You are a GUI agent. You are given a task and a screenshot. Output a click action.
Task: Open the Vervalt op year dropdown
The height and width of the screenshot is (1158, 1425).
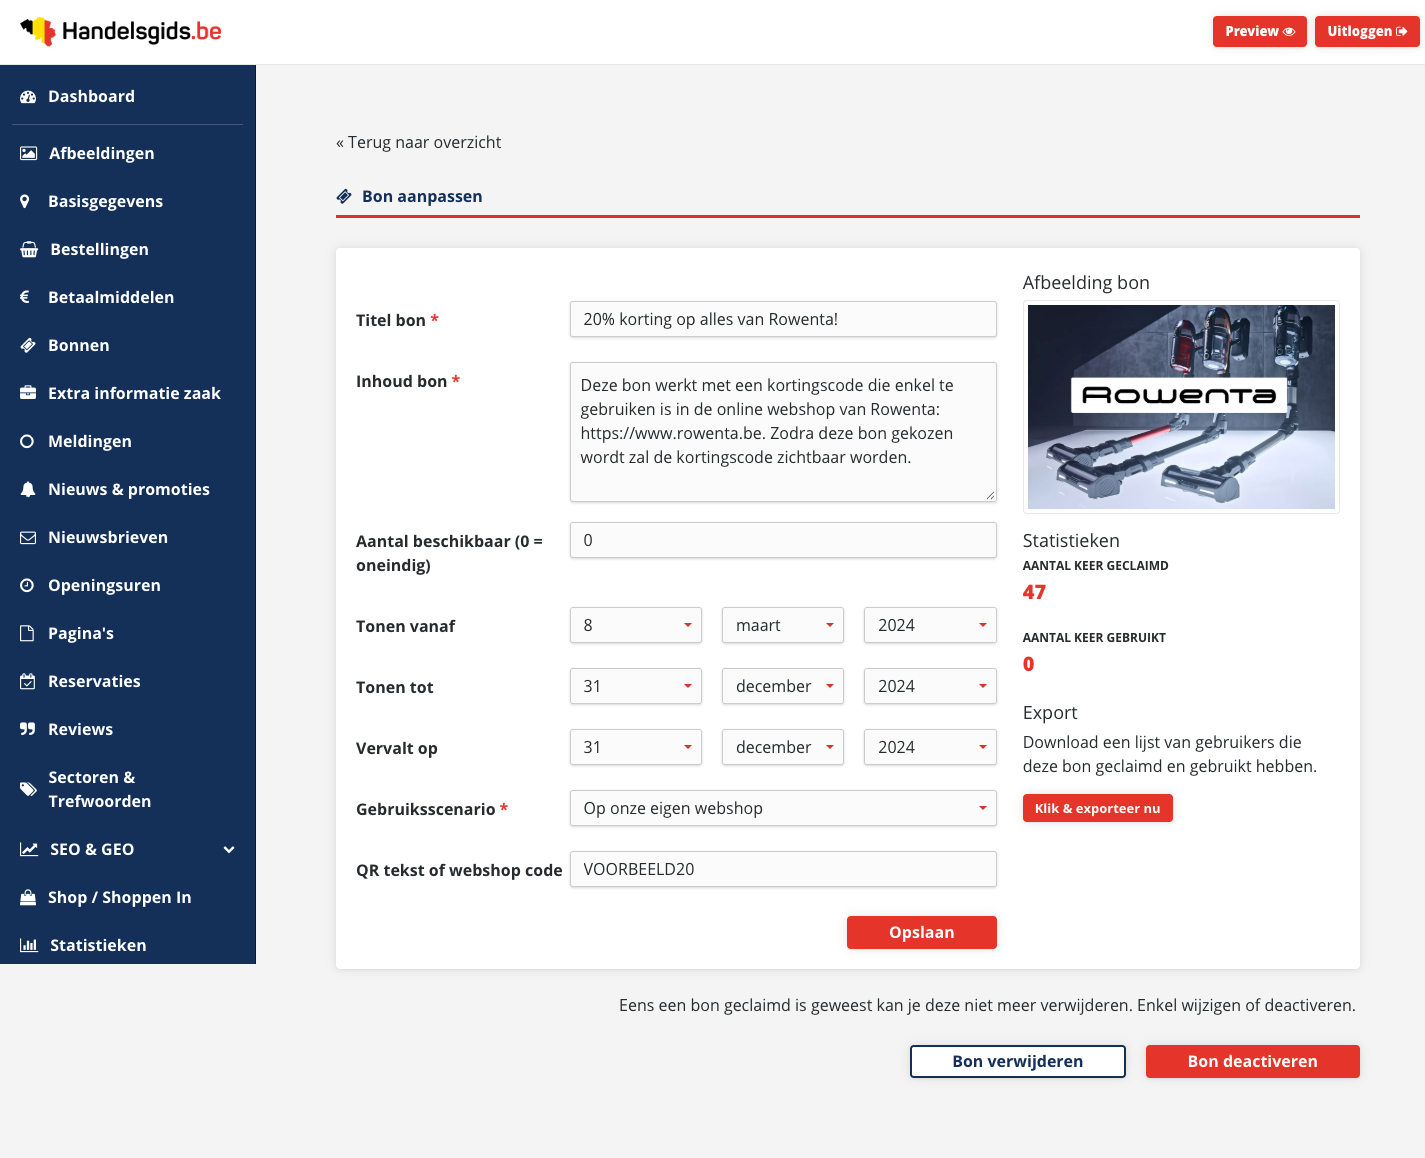(x=930, y=747)
